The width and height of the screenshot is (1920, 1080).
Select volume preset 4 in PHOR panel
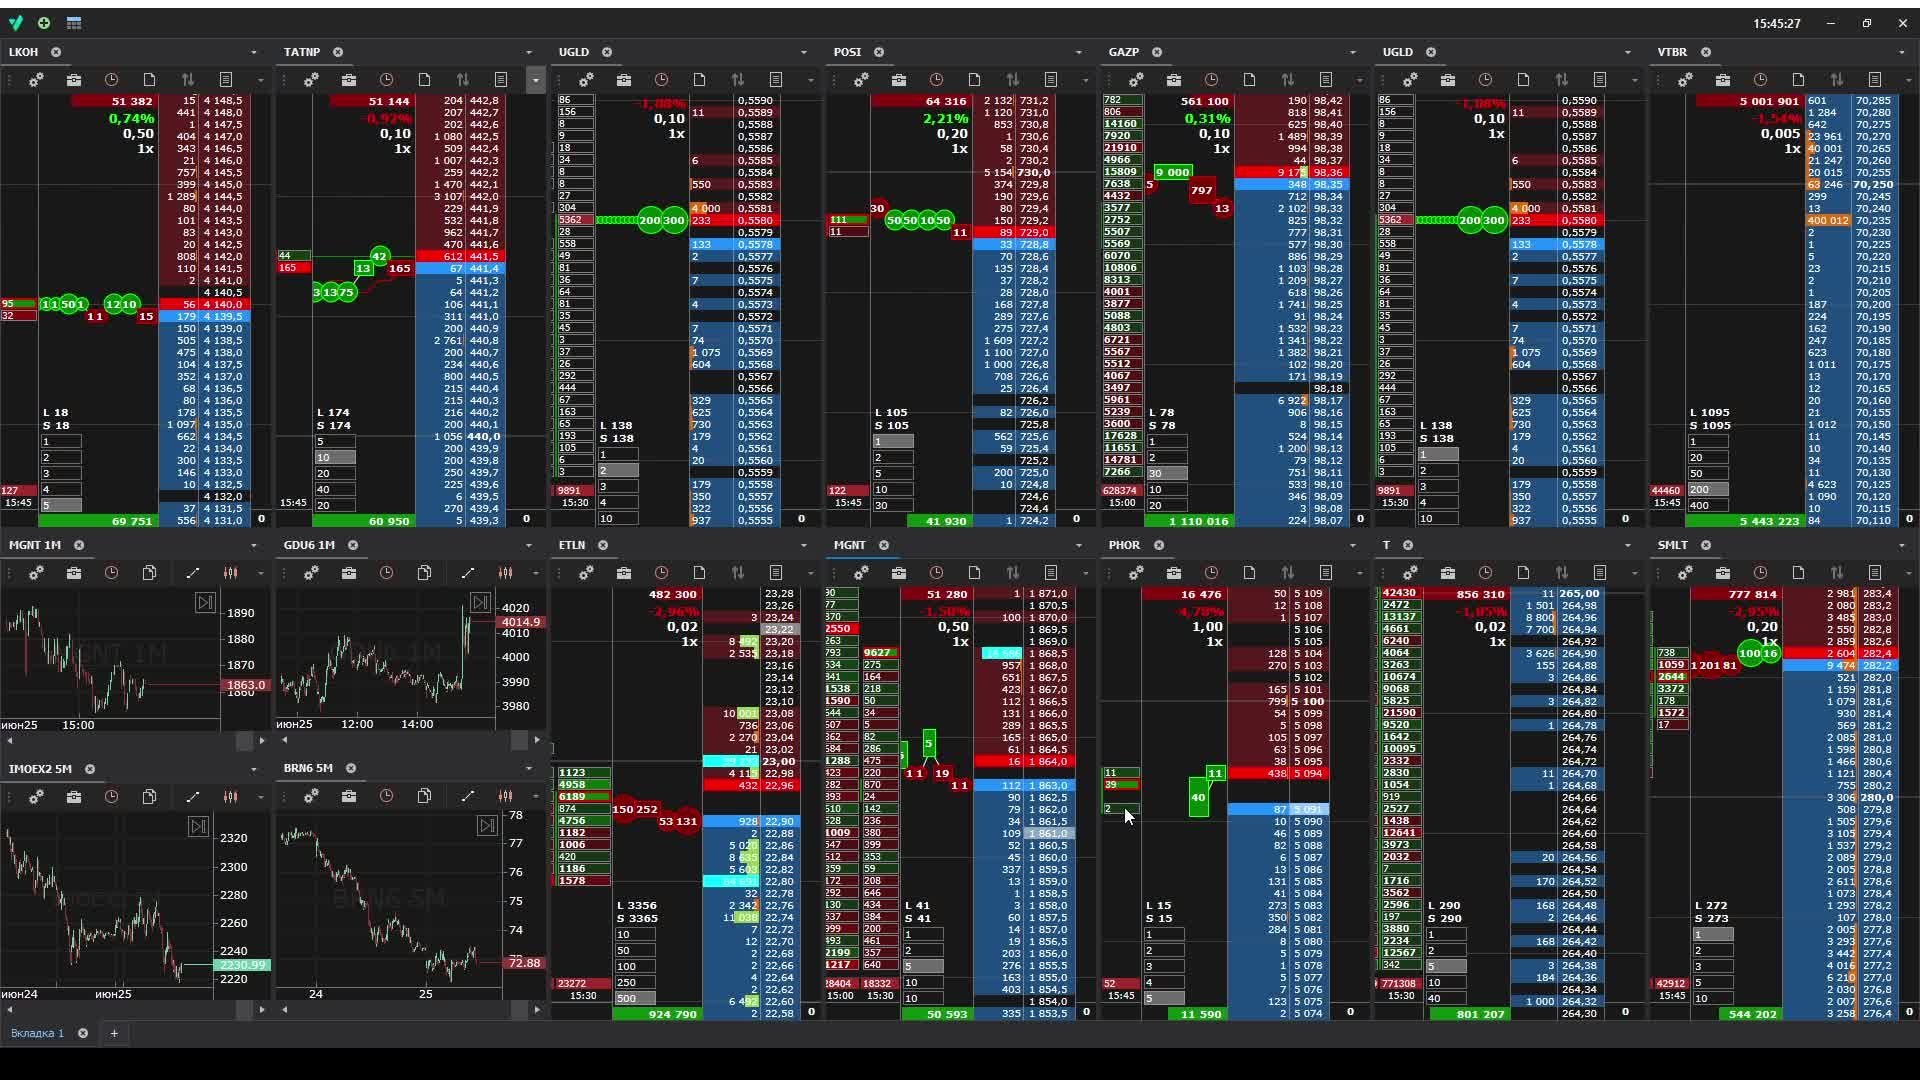tap(1164, 982)
